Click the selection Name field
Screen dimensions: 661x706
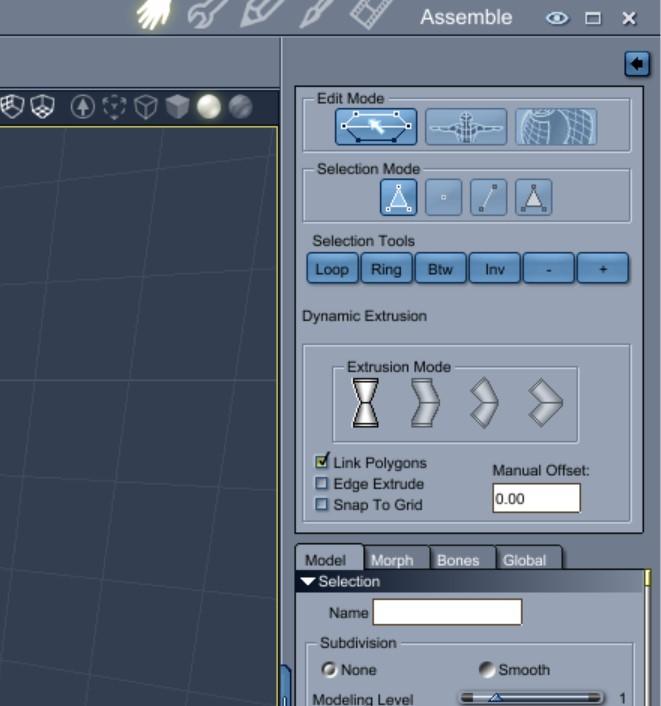(447, 612)
